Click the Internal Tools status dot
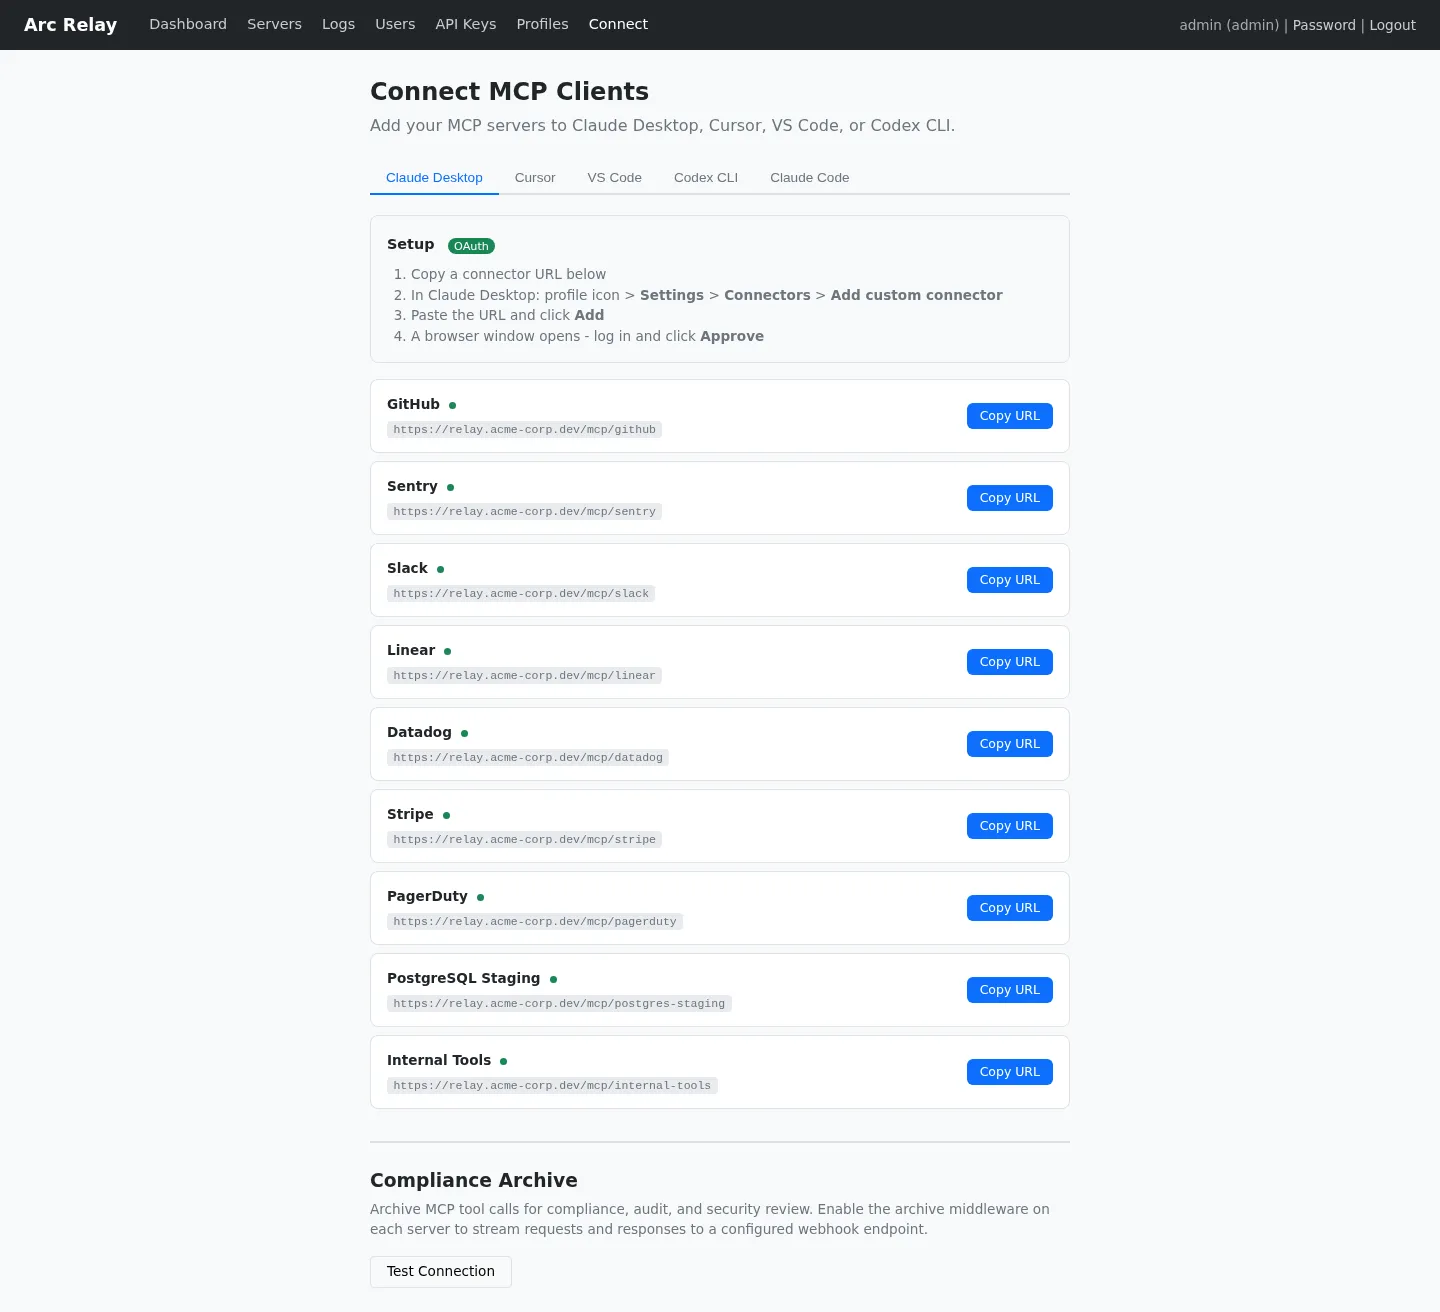The image size is (1440, 1312). coord(503,1061)
